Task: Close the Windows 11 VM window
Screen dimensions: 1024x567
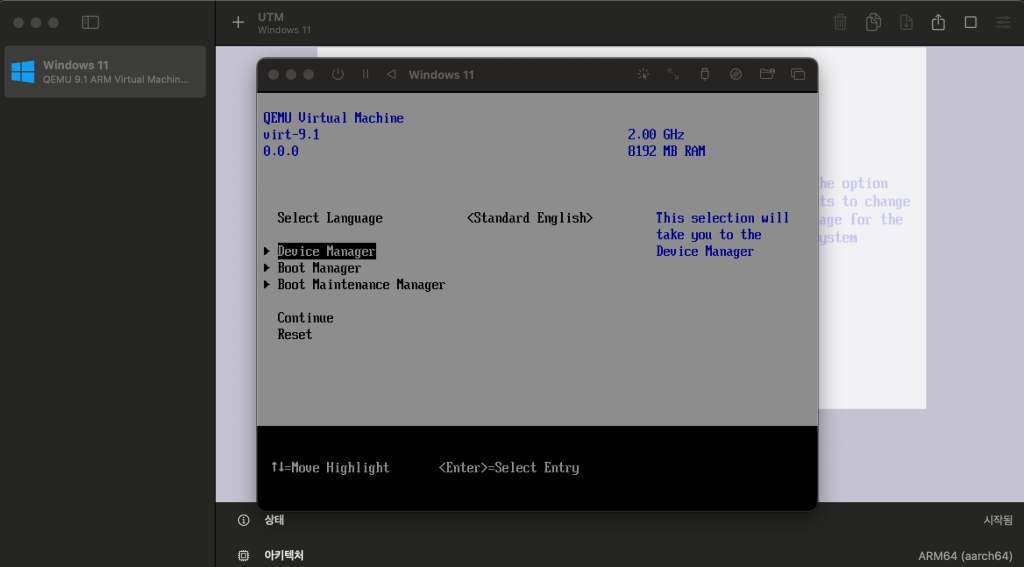Action: 273,74
